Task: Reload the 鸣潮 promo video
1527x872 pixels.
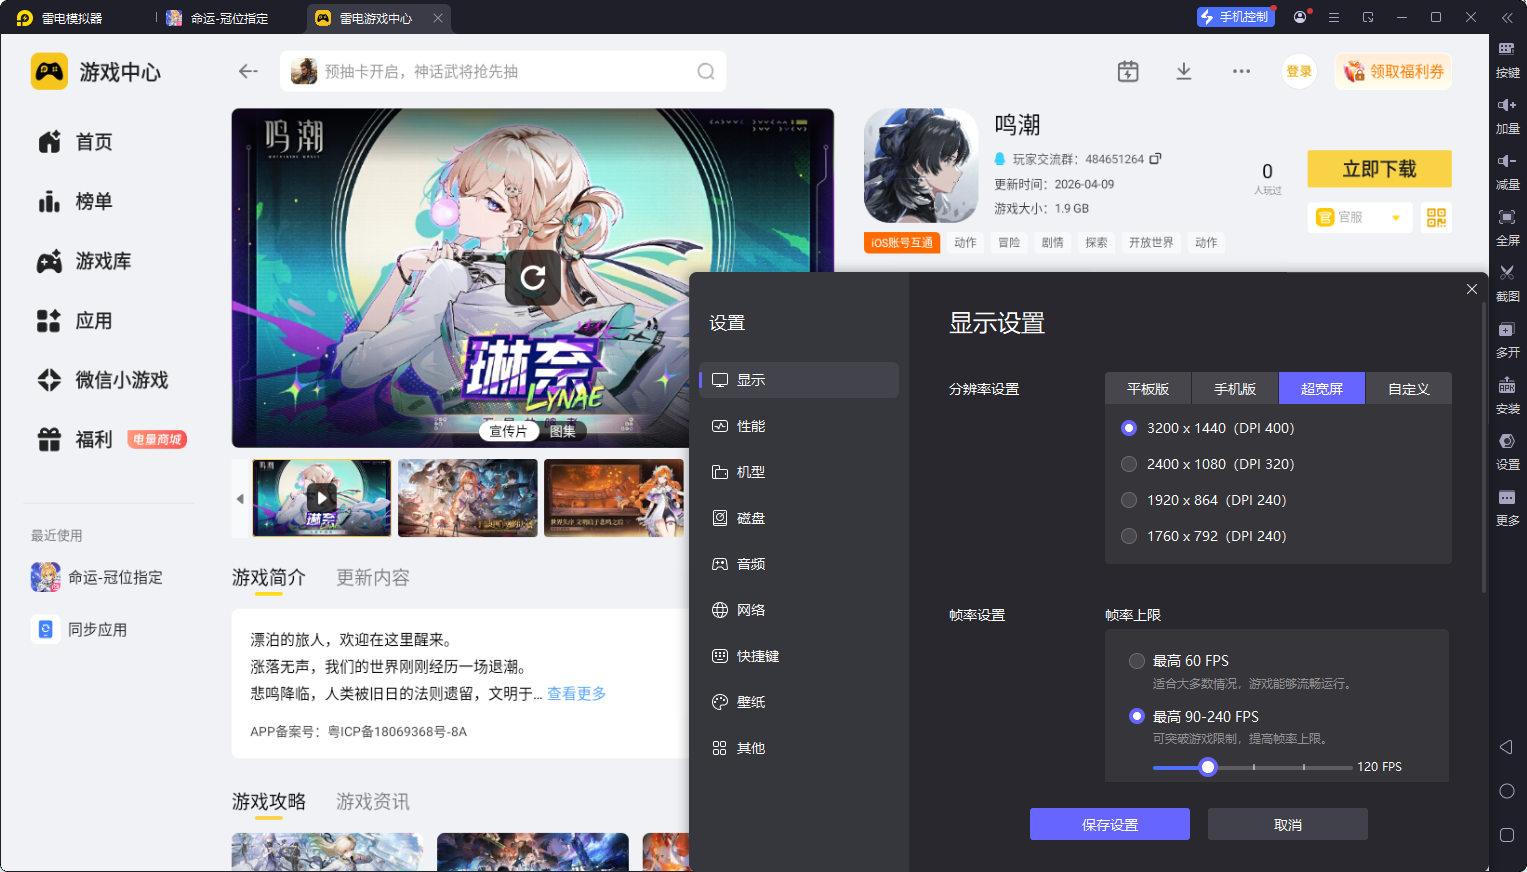Action: point(533,277)
